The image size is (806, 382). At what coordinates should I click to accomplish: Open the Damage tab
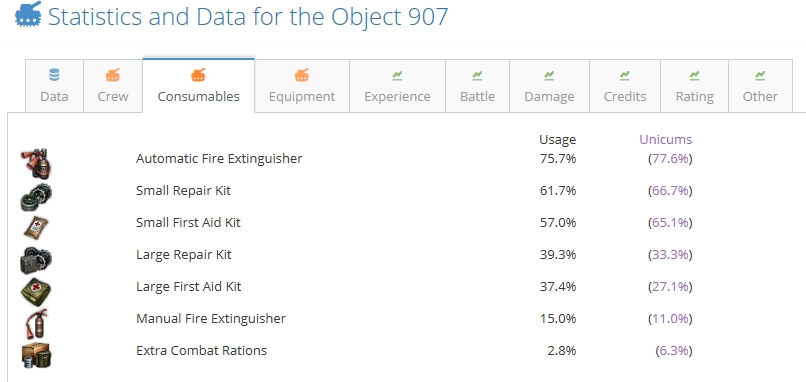pyautogui.click(x=549, y=86)
